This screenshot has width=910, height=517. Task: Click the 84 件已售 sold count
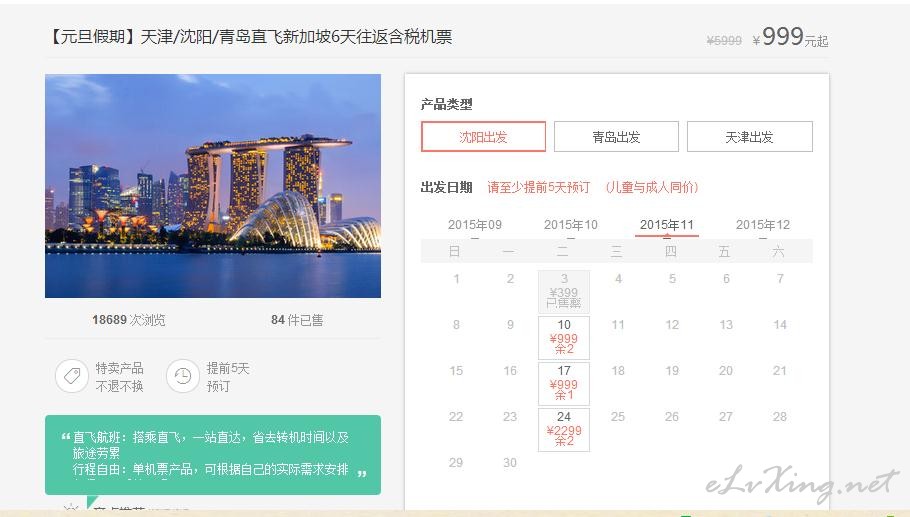(297, 320)
